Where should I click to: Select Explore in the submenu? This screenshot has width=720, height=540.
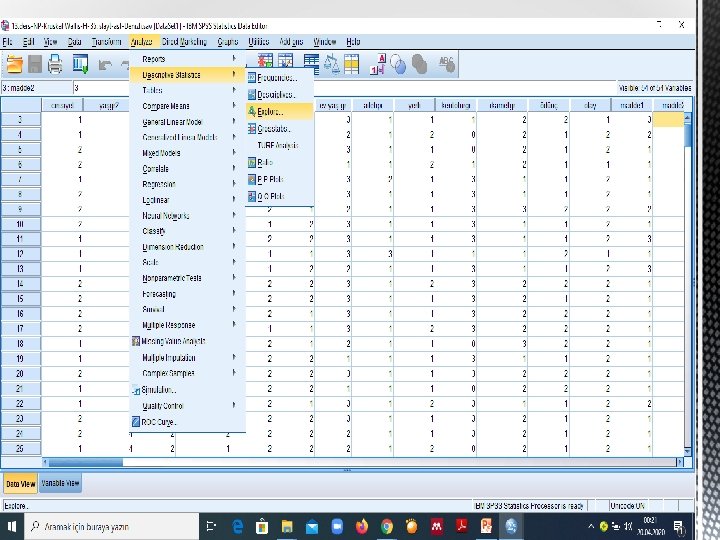coord(280,112)
